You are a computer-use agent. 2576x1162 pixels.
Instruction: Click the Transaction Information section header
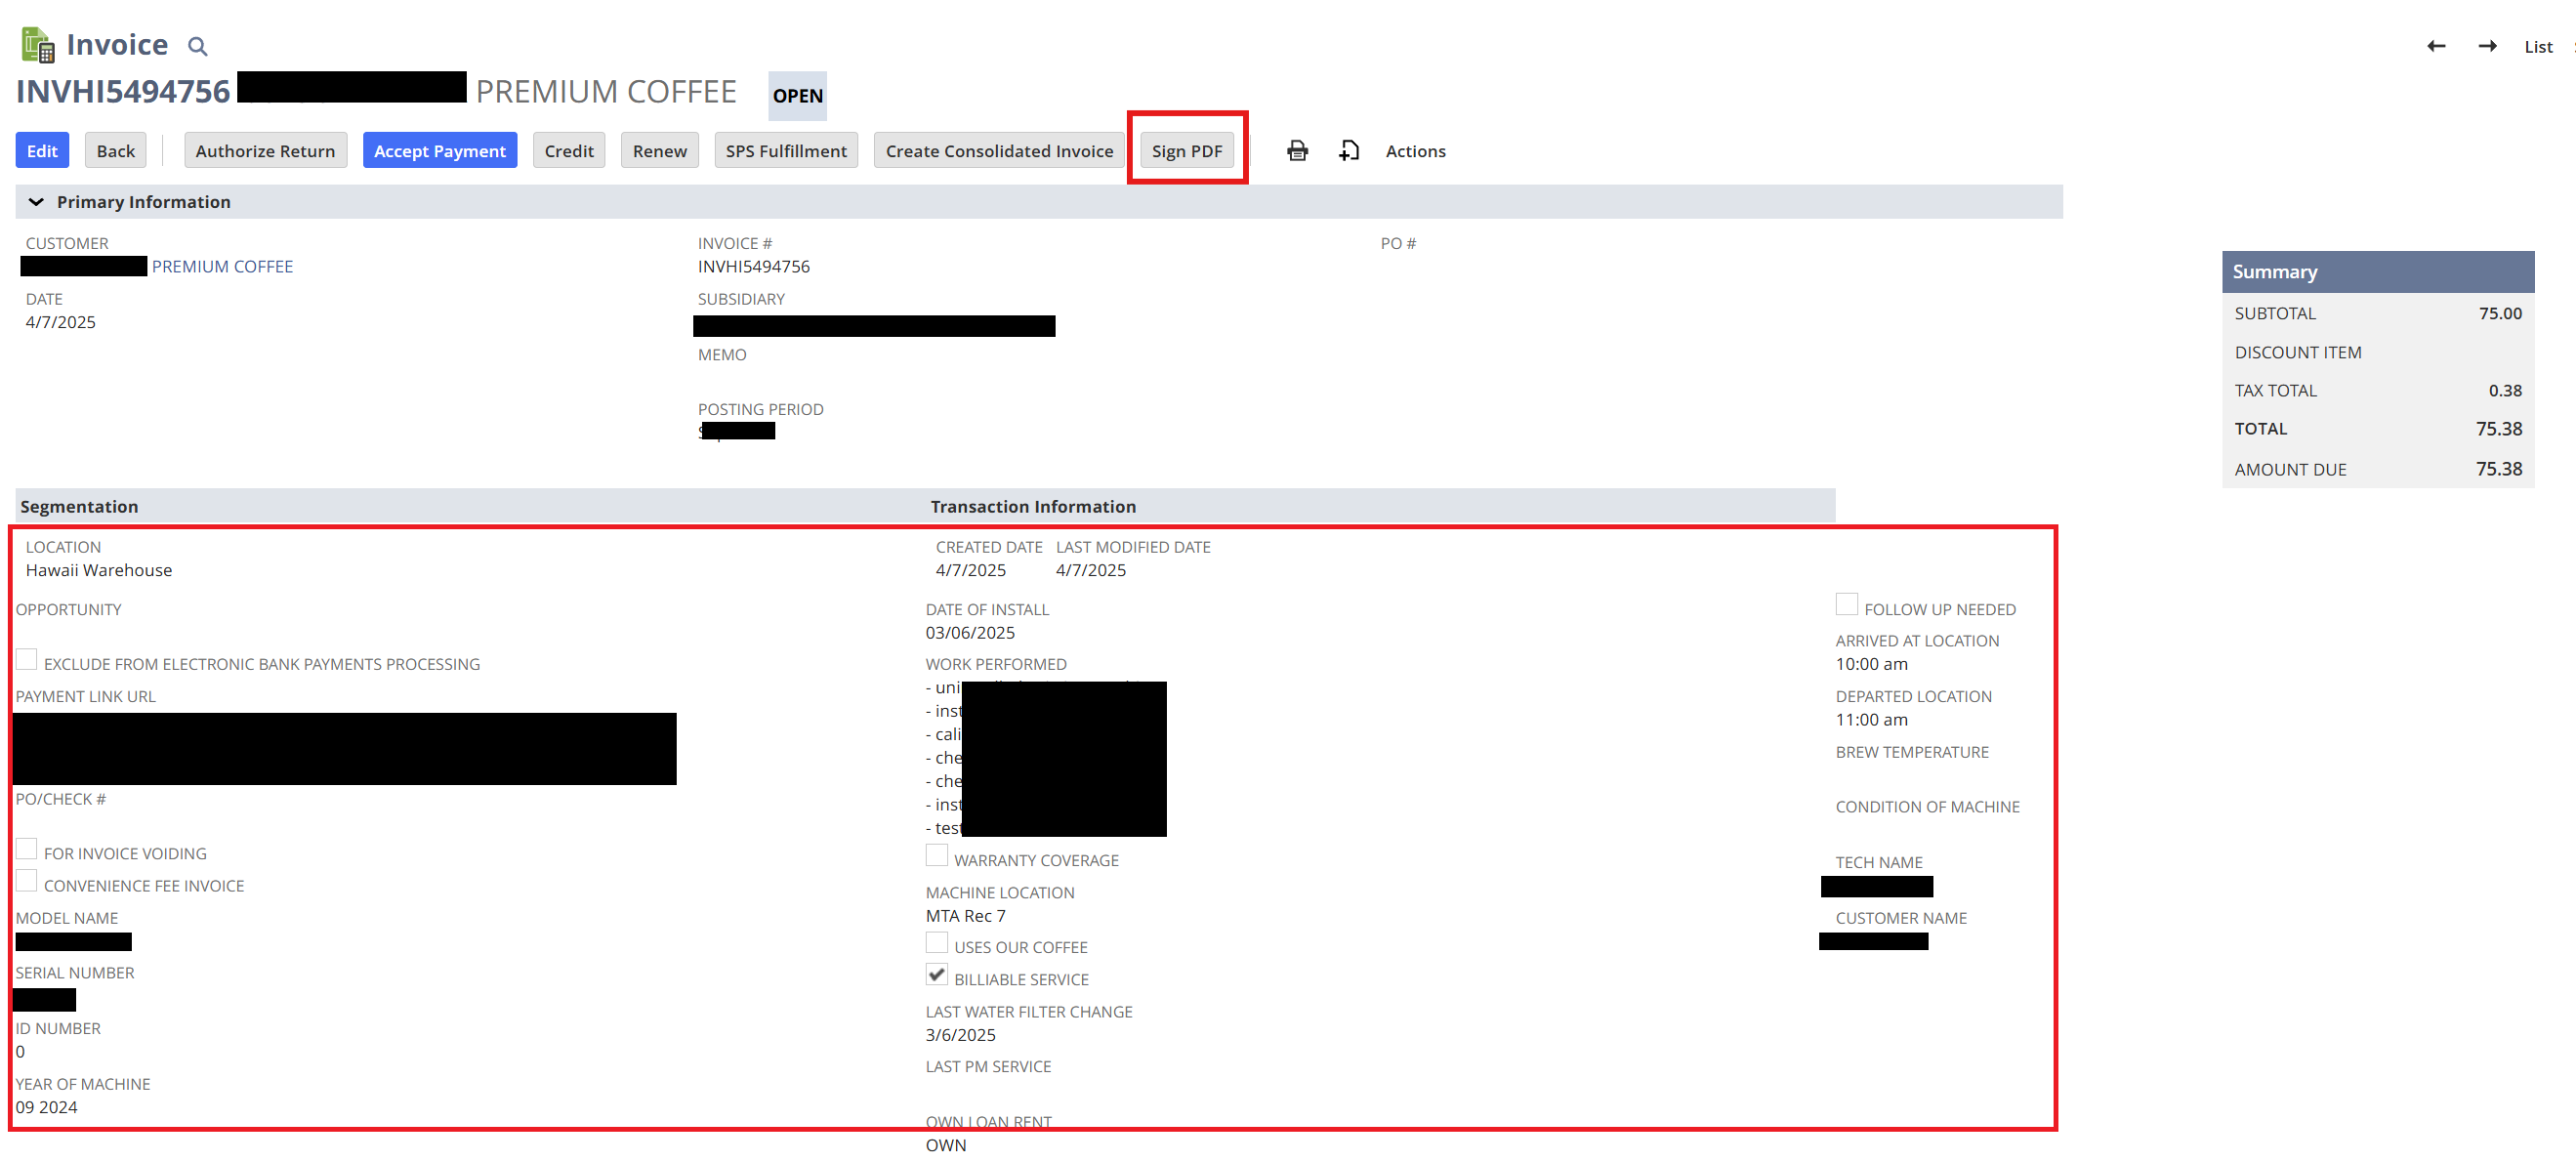tap(1033, 507)
